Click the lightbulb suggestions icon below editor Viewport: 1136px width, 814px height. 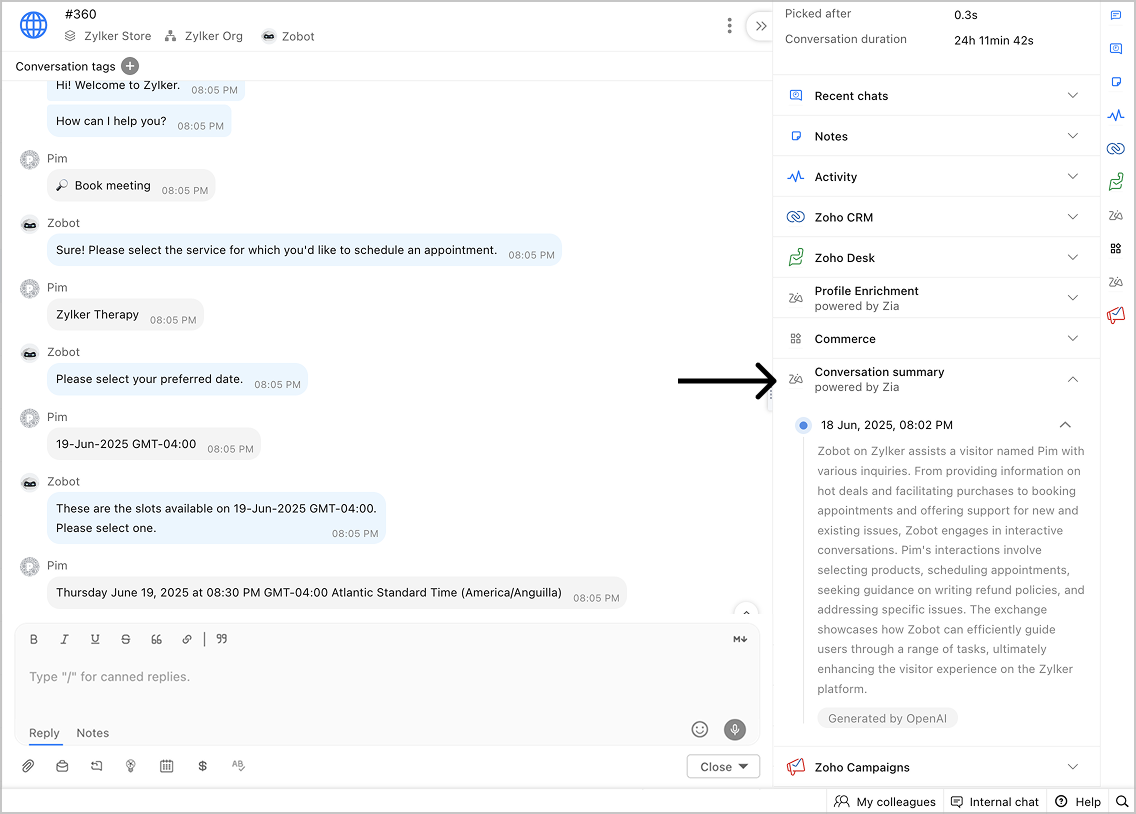[x=130, y=765]
